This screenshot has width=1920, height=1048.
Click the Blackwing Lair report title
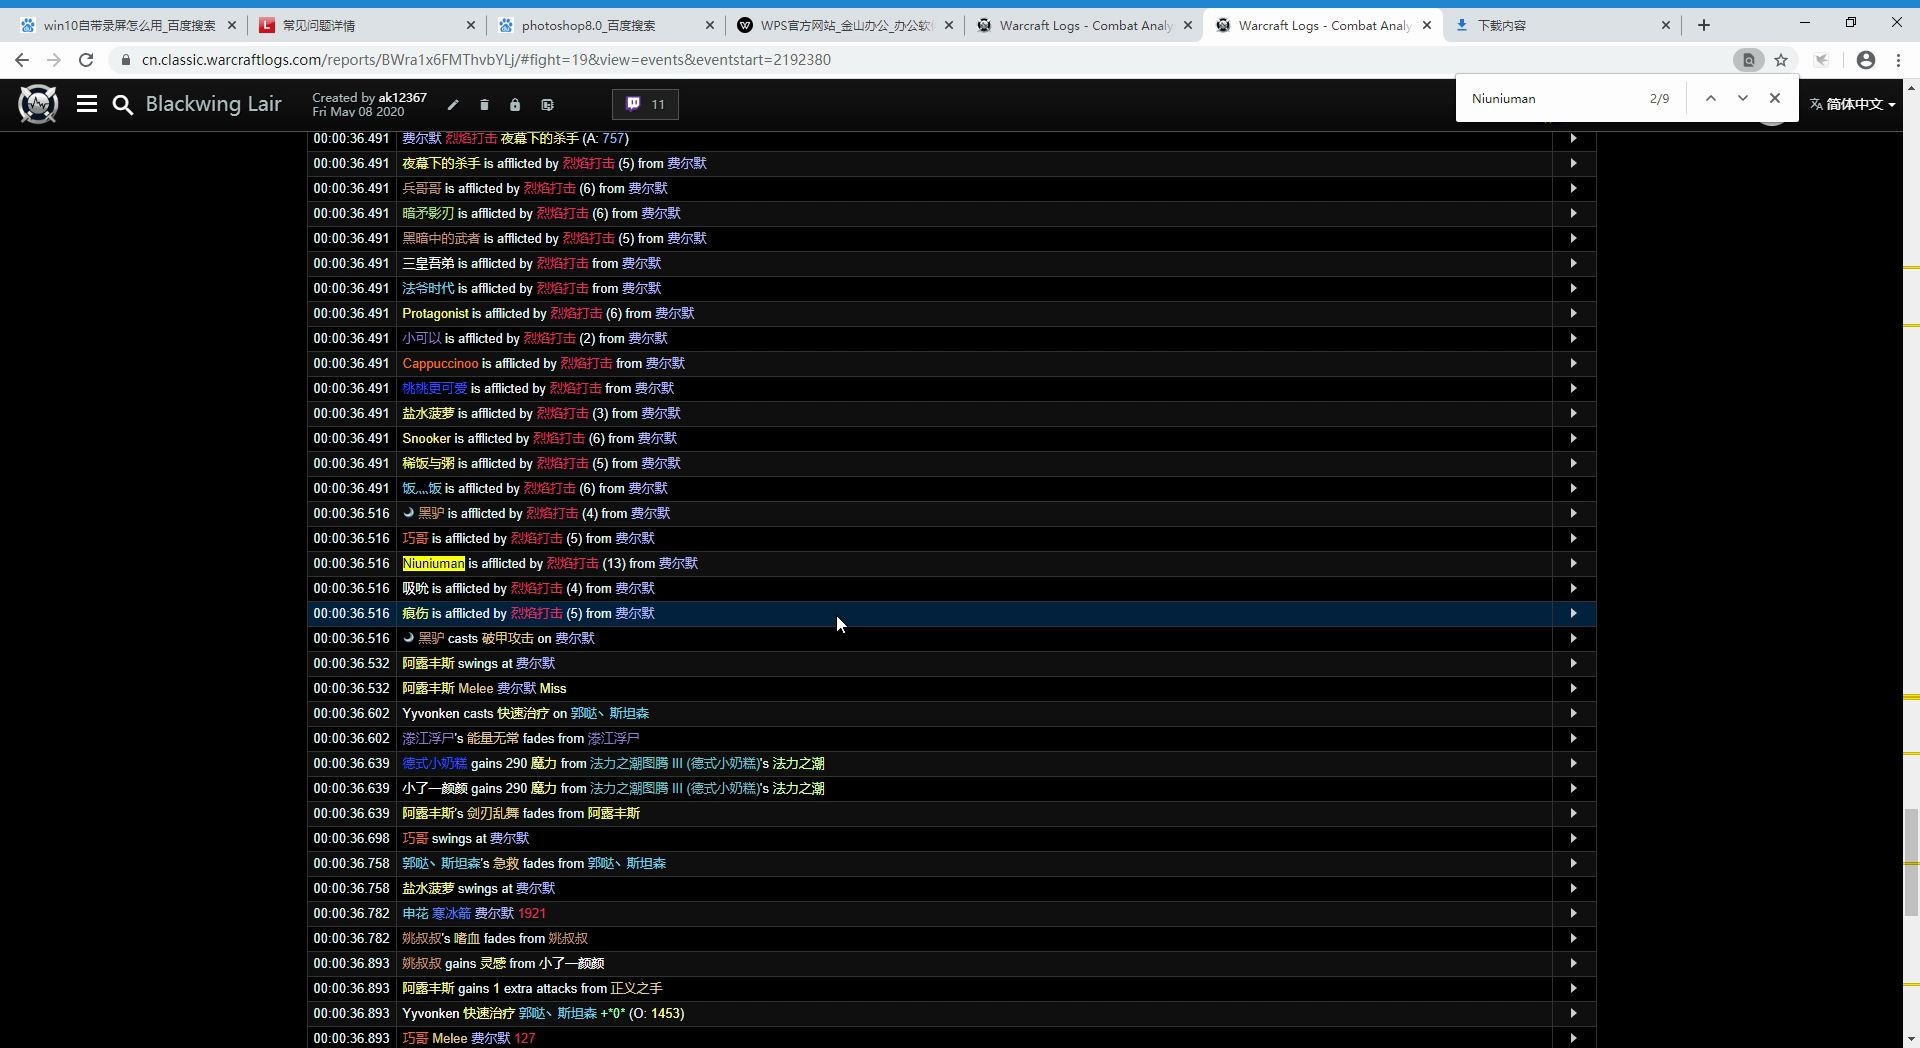point(213,104)
